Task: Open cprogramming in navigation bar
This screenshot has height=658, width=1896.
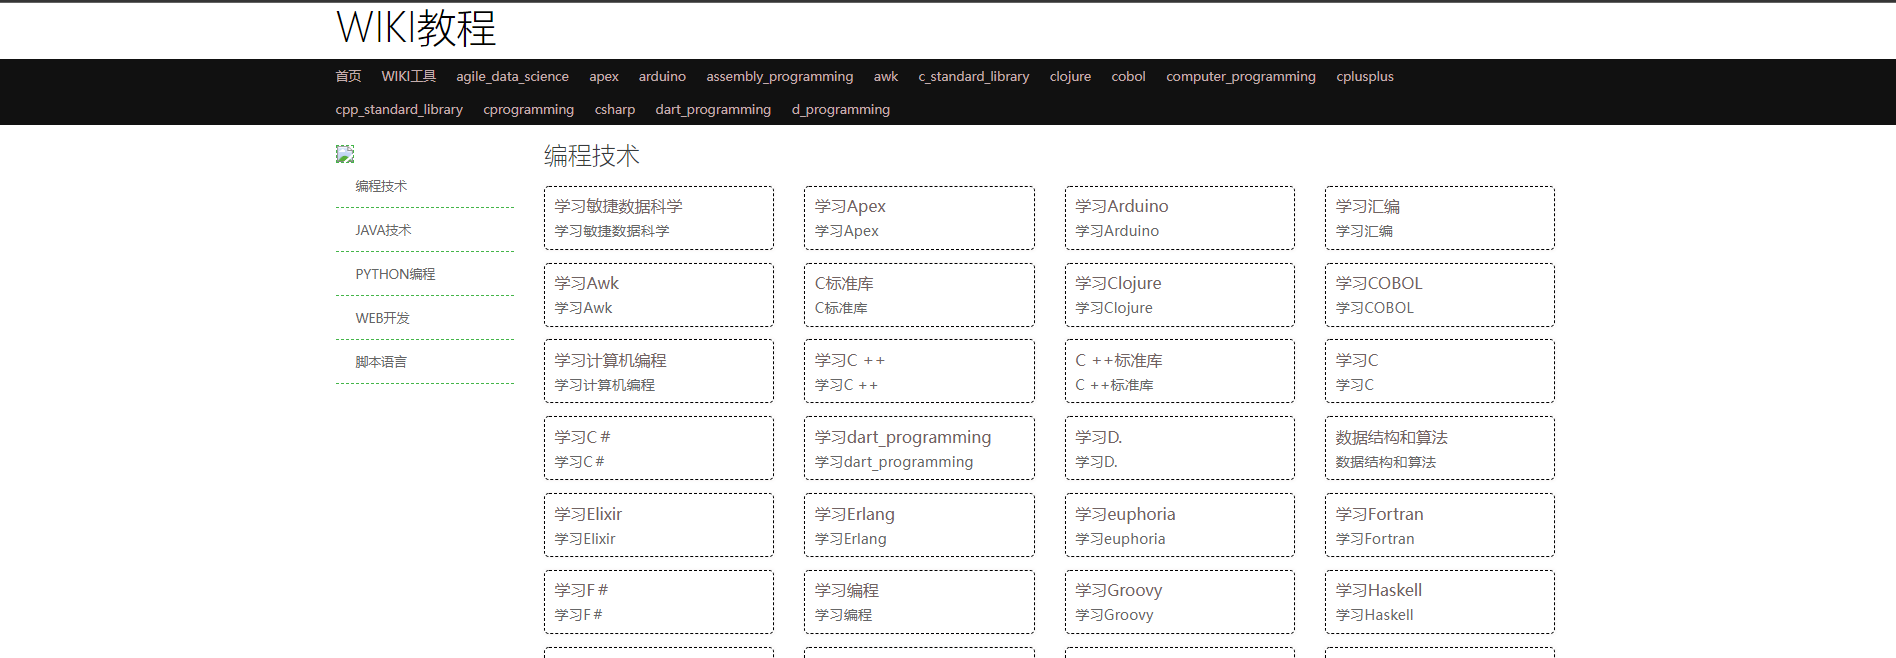Action: (528, 109)
